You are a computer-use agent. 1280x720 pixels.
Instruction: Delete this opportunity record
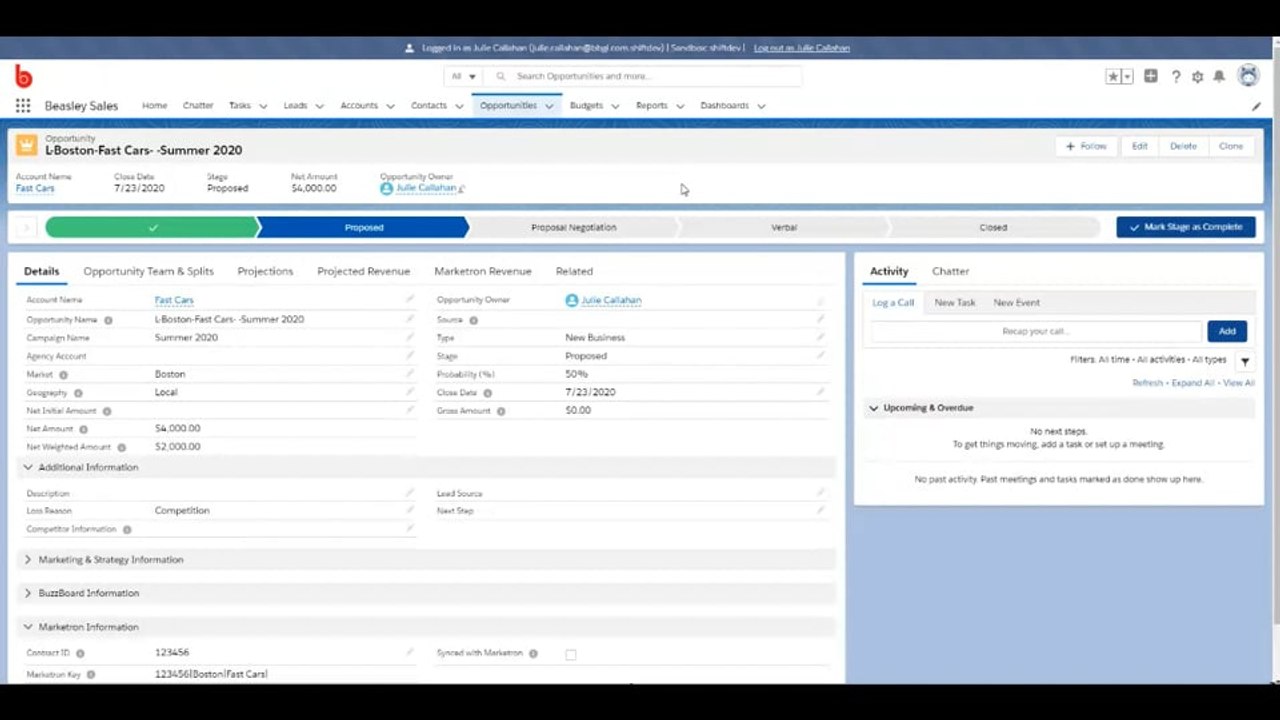click(1183, 146)
